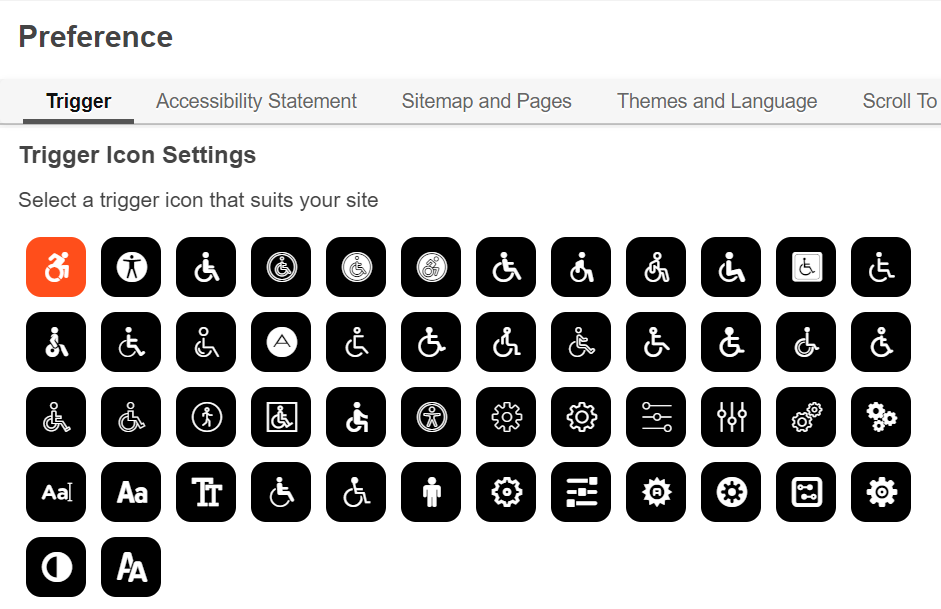The height and width of the screenshot is (609, 941).
Task: Open the Accessibility Statement tab
Action: coord(256,101)
